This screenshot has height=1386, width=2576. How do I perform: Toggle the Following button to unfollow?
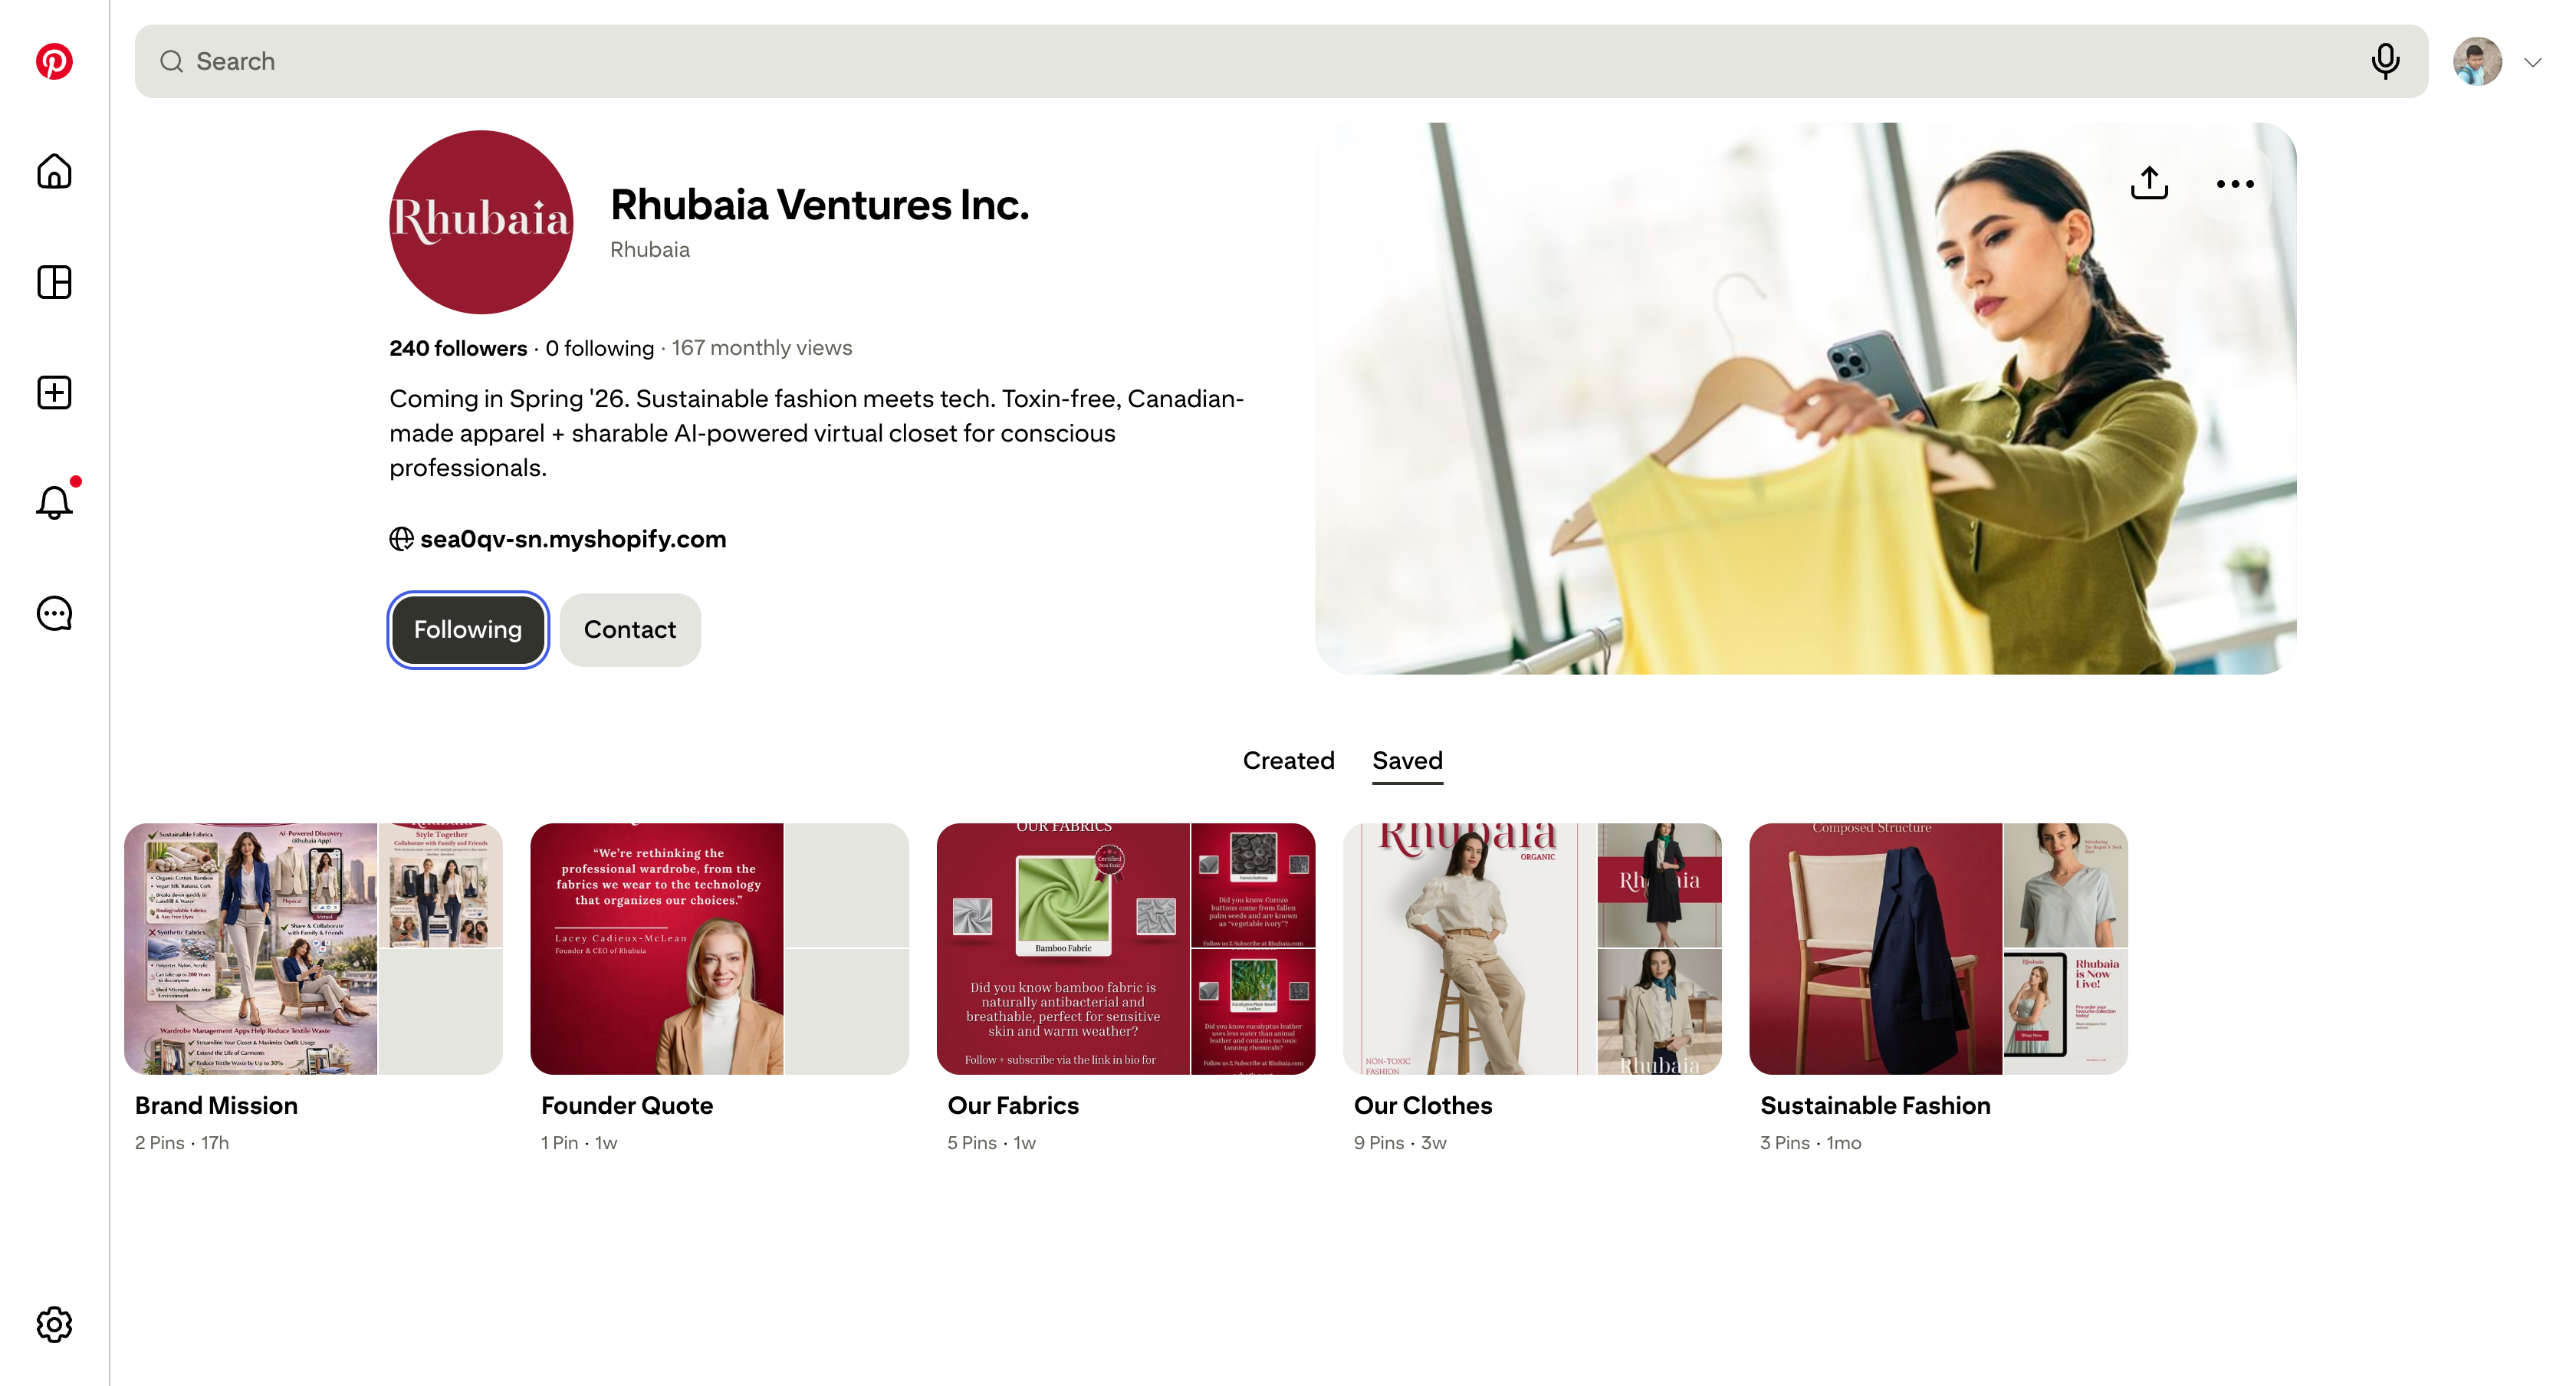click(x=468, y=629)
